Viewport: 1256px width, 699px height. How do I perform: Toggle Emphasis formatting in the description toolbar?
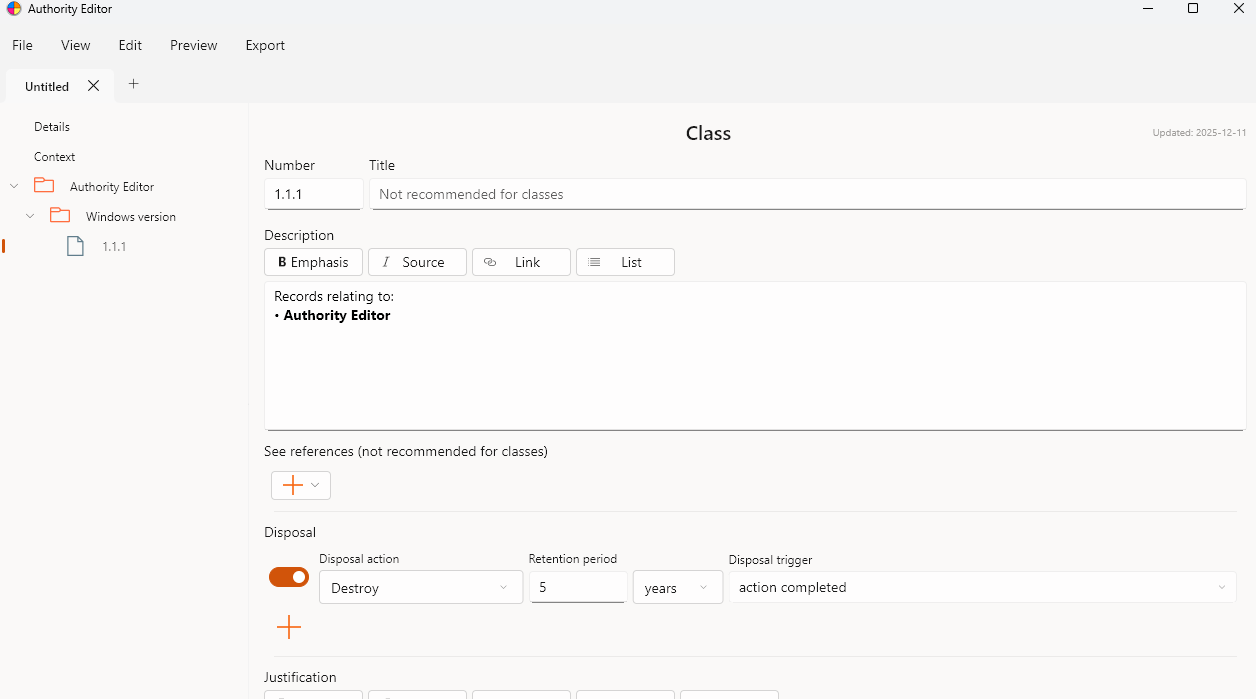pos(313,261)
